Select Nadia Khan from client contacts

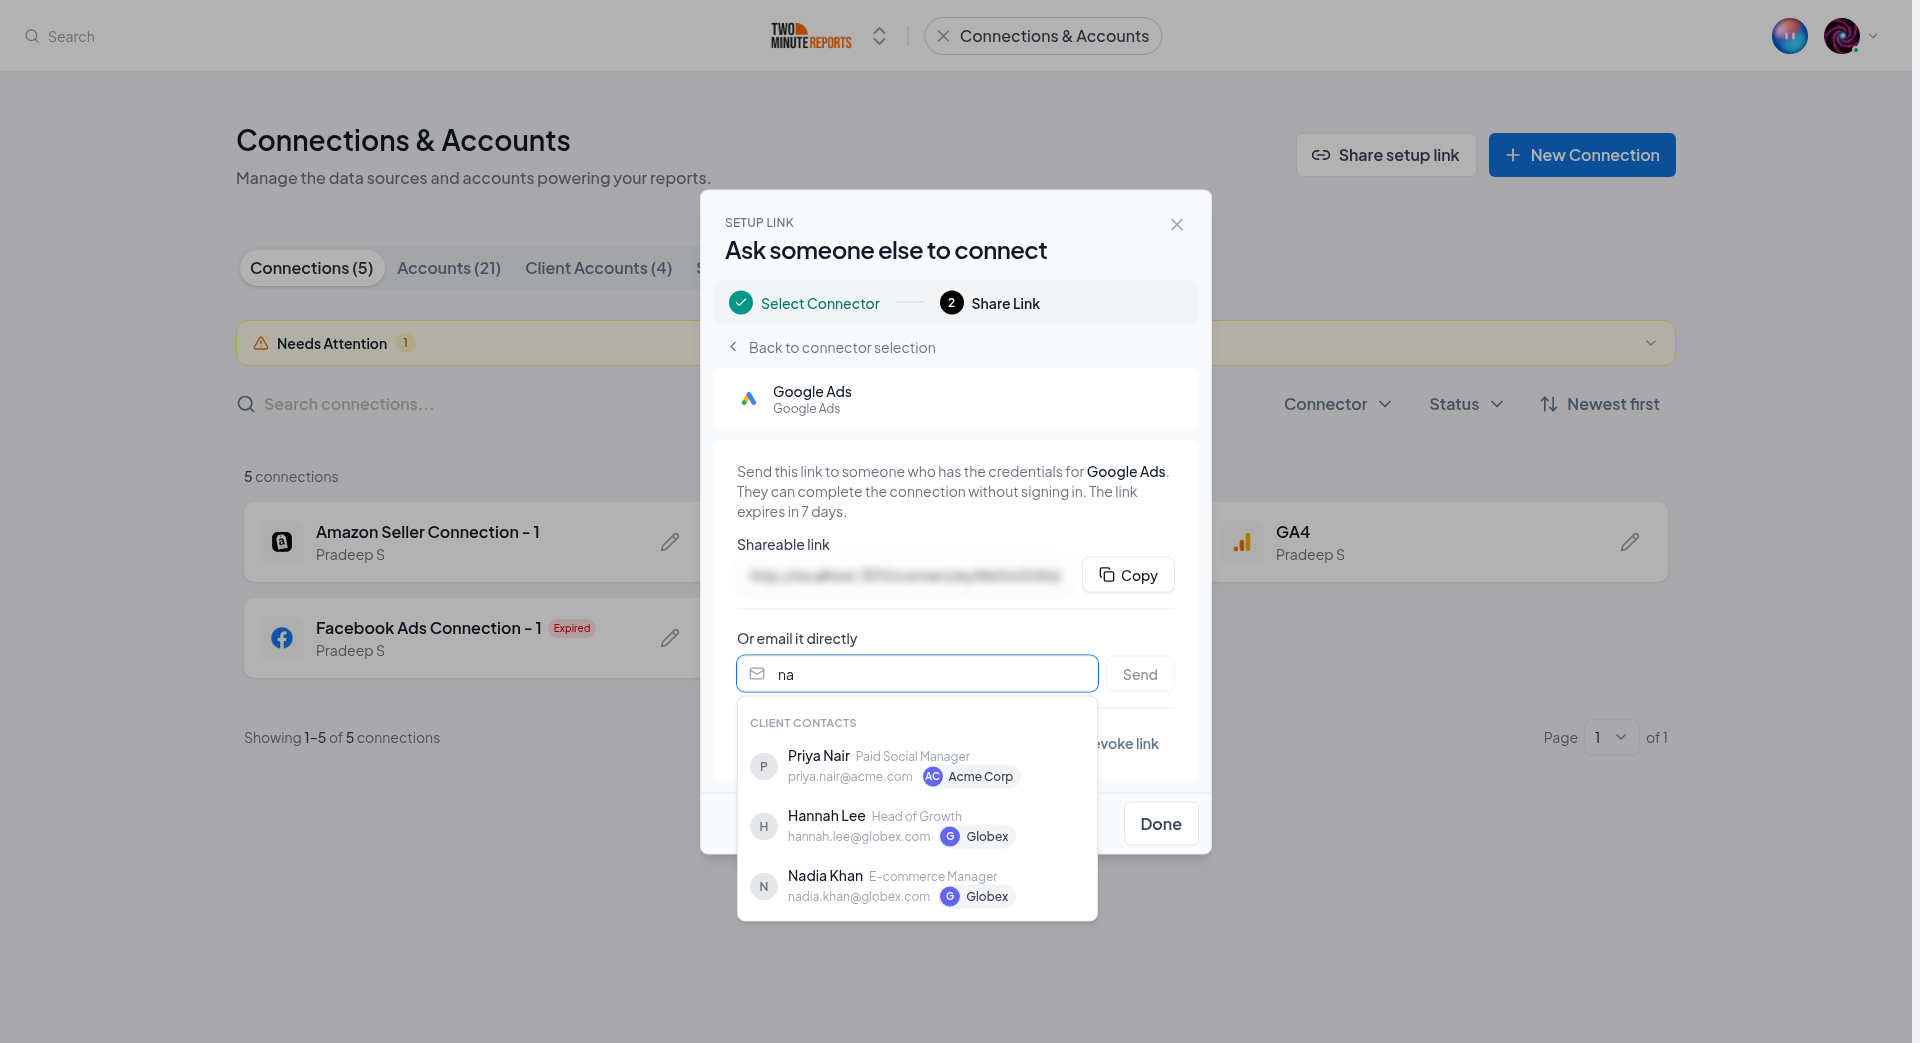917,886
